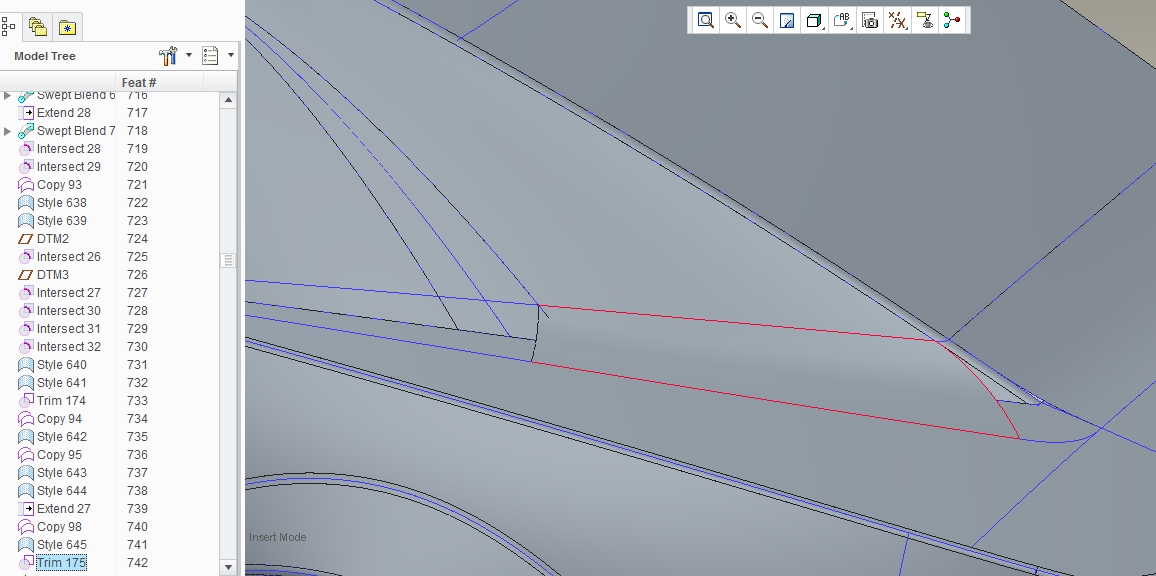Click the Swept Blend 7 feature icon
This screenshot has width=1156, height=576.
tap(26, 131)
